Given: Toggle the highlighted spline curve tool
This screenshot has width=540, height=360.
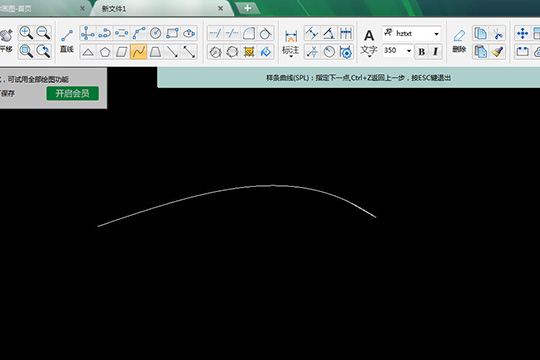Looking at the screenshot, I should coord(138,52).
